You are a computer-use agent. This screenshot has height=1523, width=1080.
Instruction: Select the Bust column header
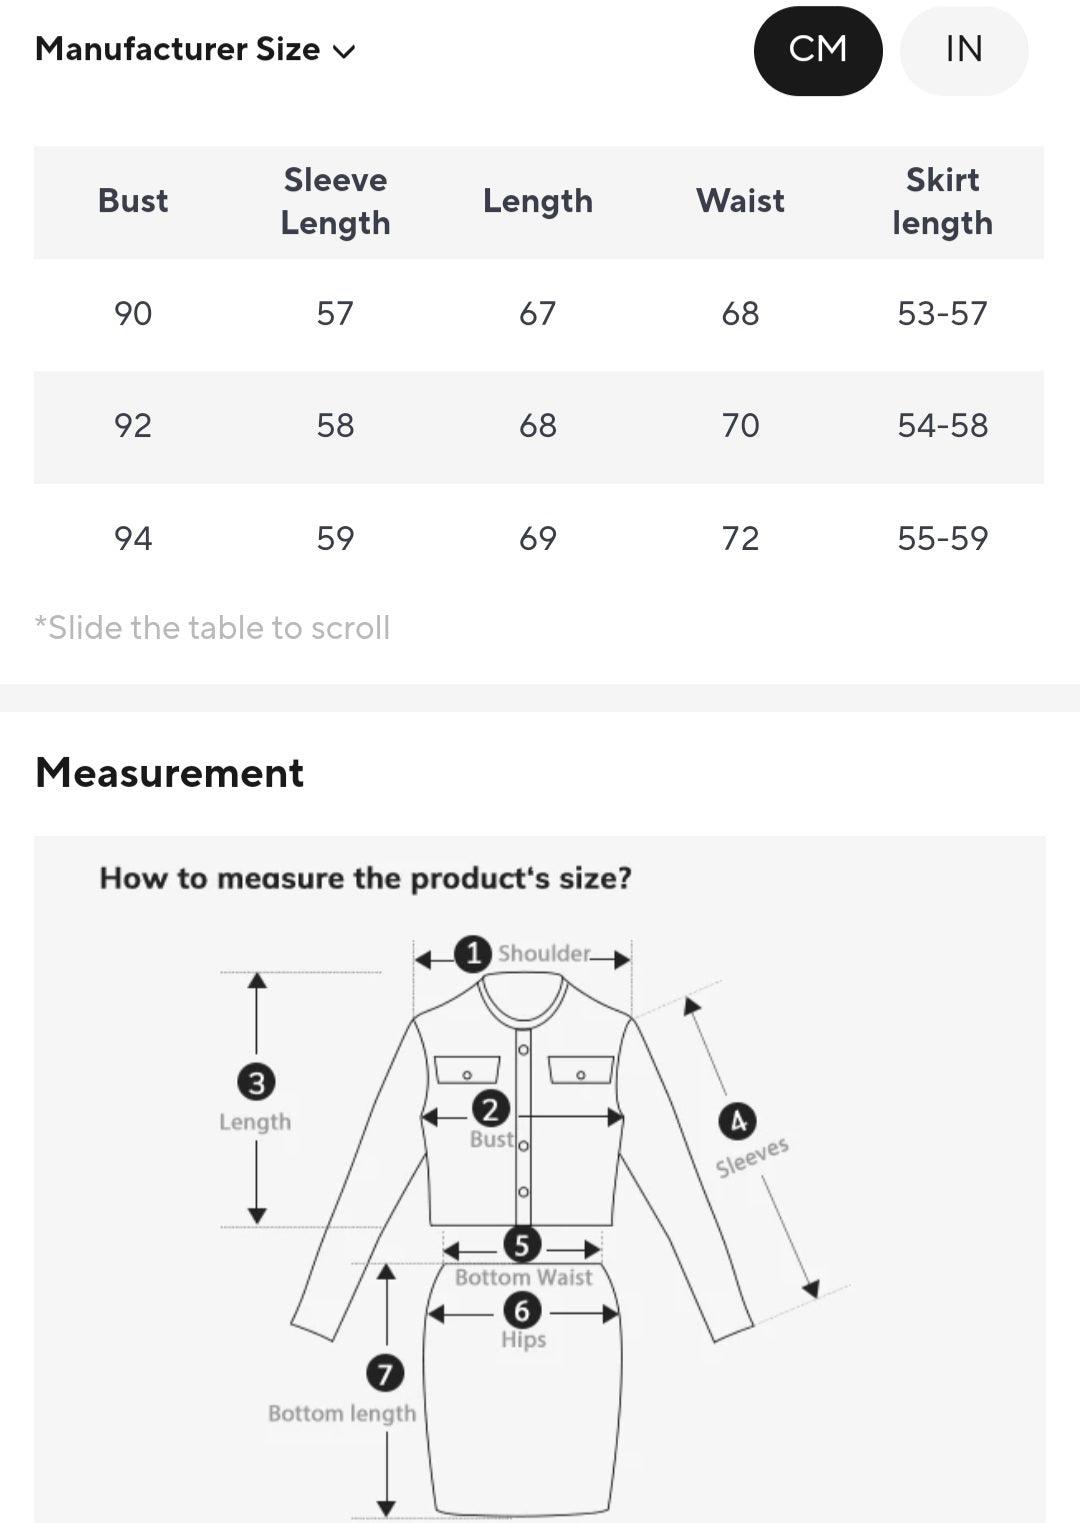coord(133,201)
